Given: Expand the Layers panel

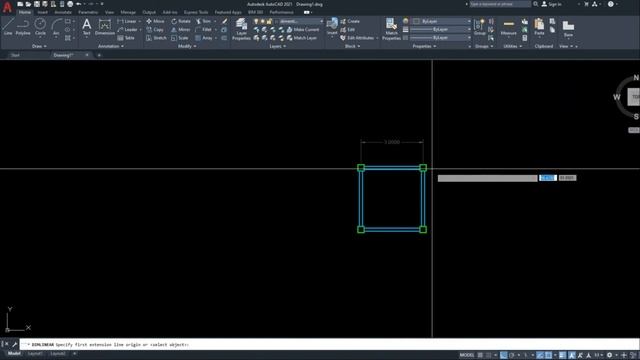Looking at the screenshot, I should pyautogui.click(x=278, y=46).
